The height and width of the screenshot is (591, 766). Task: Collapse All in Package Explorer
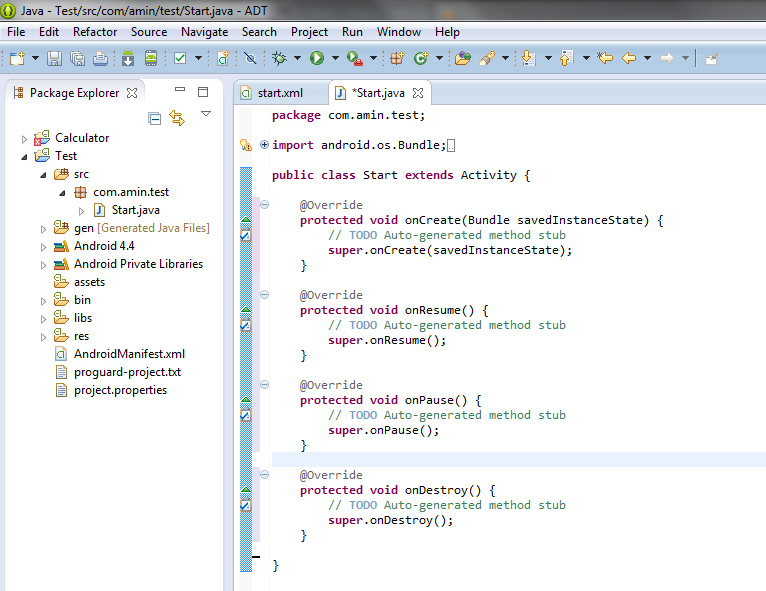(154, 118)
